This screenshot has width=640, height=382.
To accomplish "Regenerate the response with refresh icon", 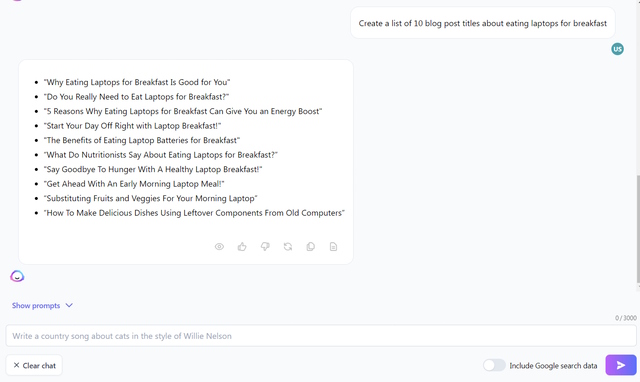I will click(x=288, y=247).
